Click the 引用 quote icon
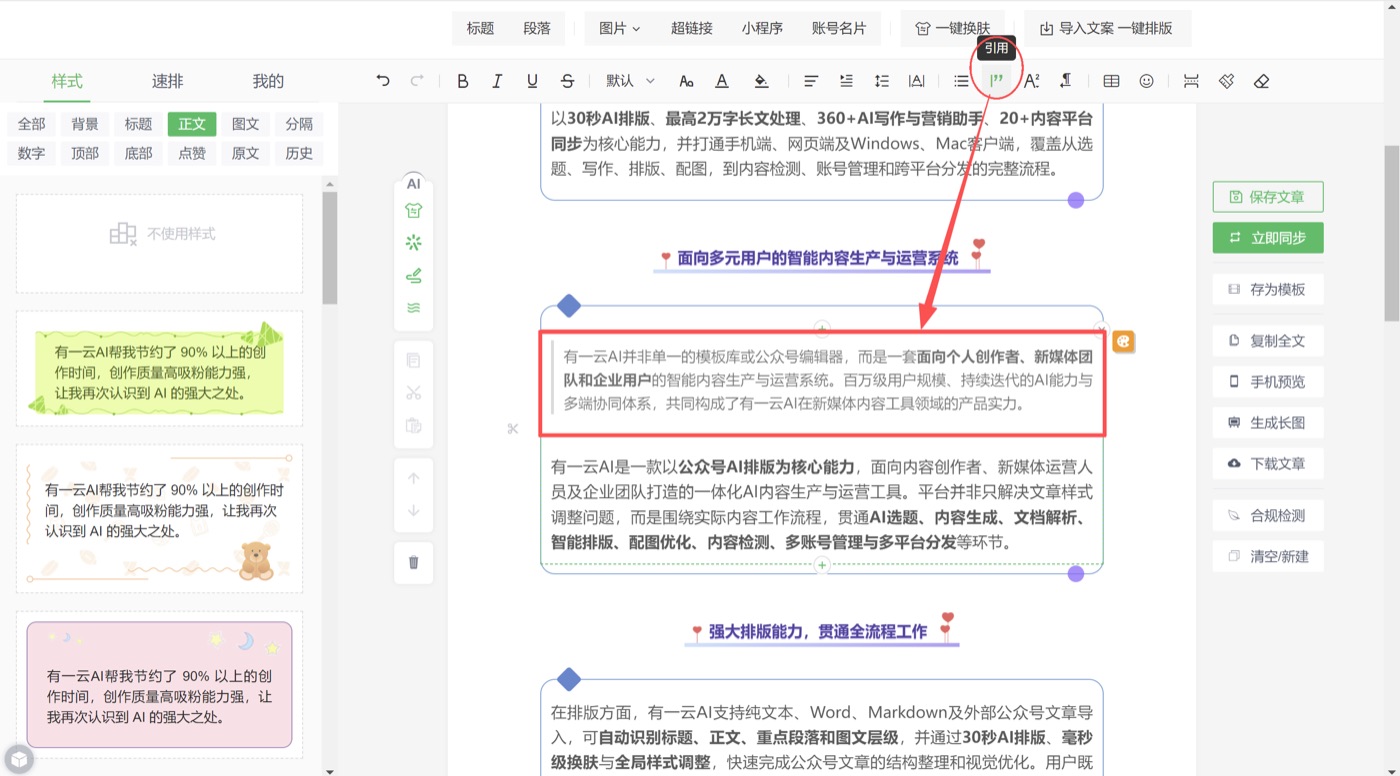The width and height of the screenshot is (1400, 776). pyautogui.click(x=996, y=81)
